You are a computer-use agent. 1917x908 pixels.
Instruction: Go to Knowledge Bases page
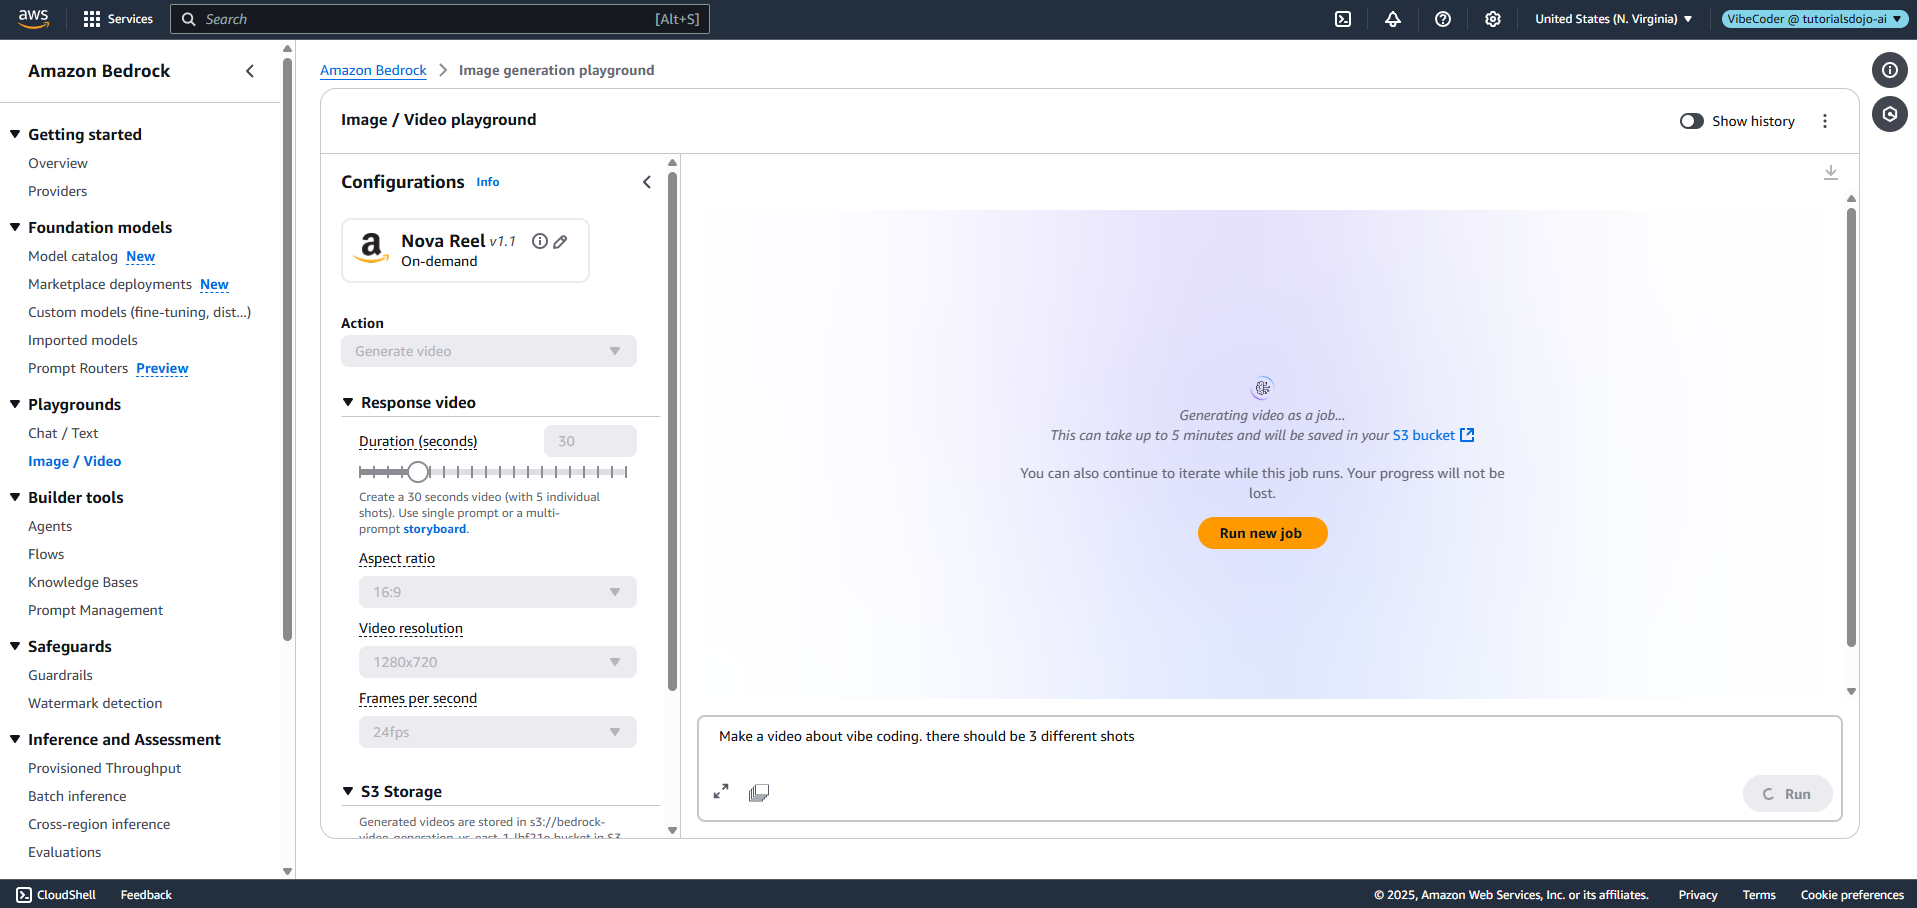[83, 582]
